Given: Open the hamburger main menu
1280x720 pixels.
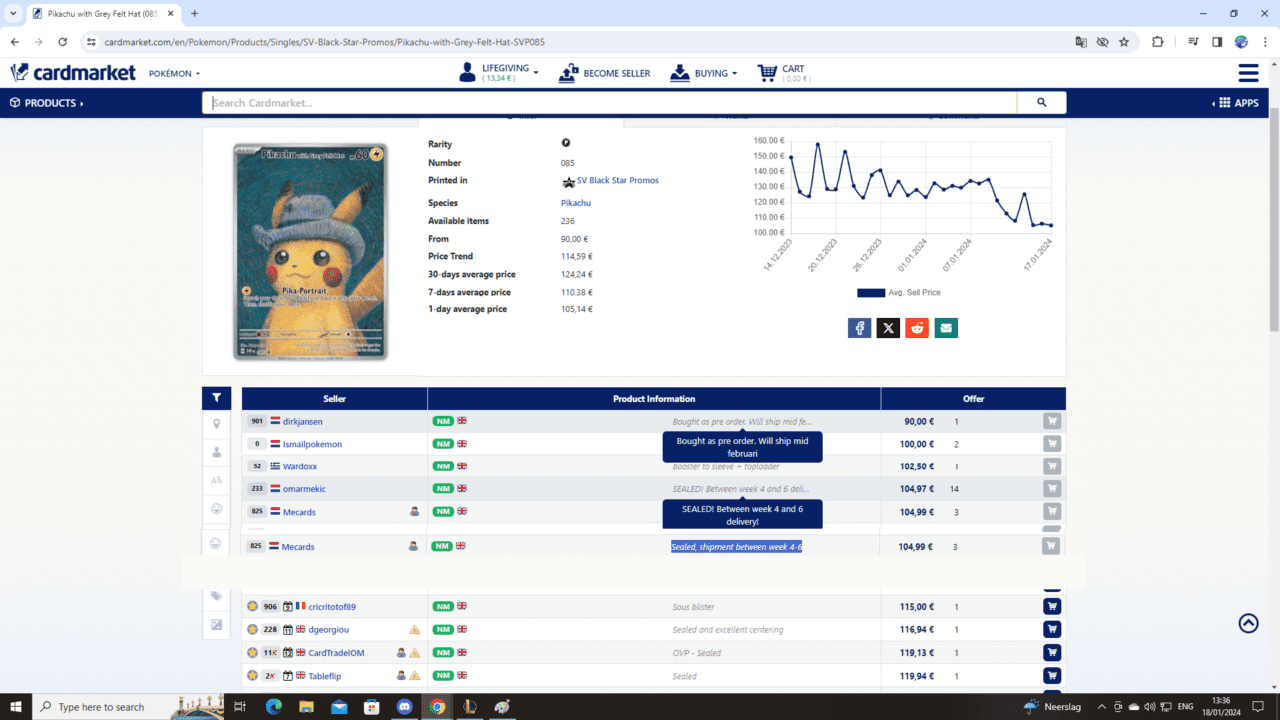Looking at the screenshot, I should click(1248, 73).
